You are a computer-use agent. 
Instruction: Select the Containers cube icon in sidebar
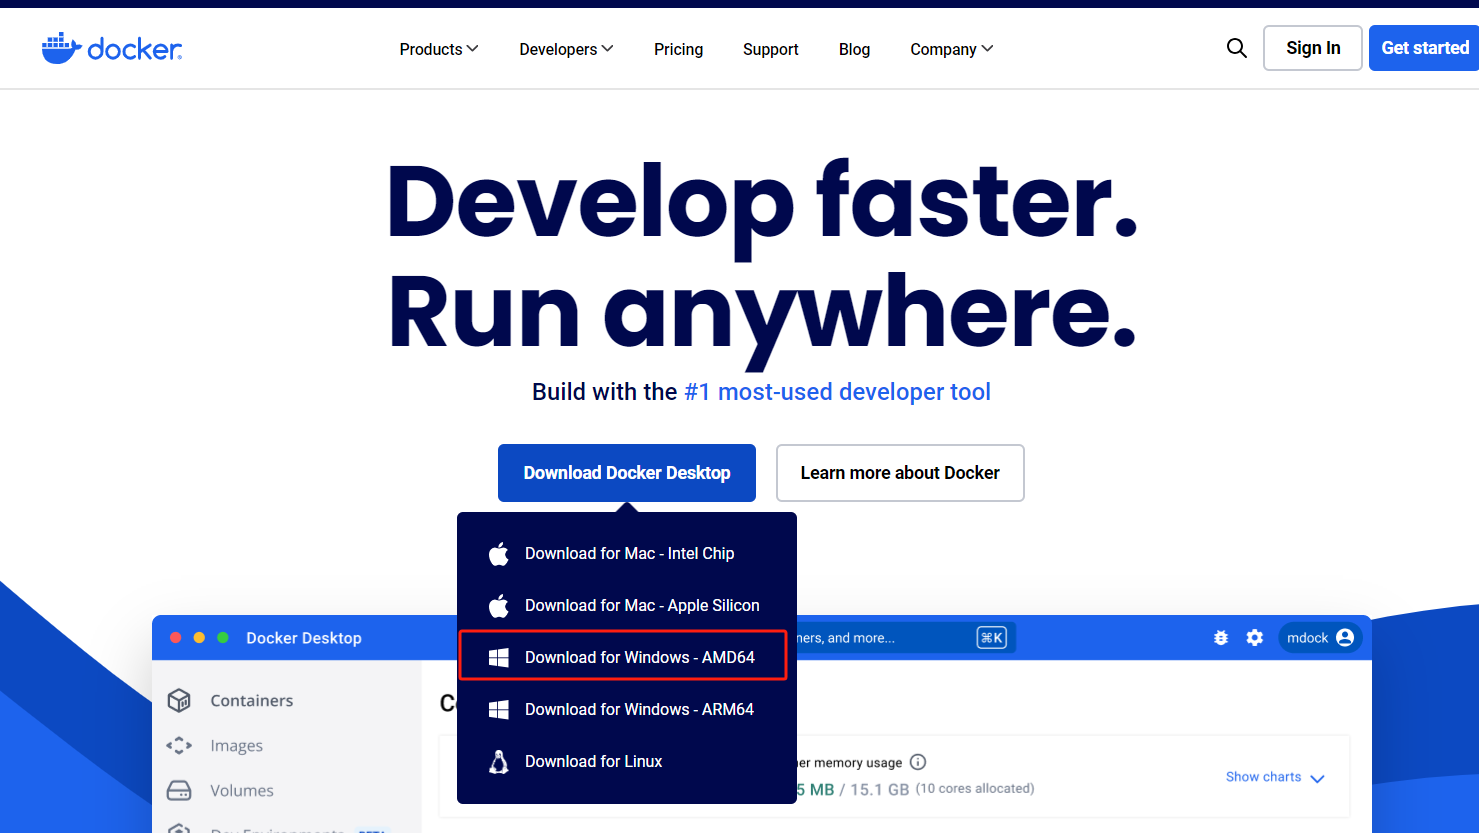(179, 700)
